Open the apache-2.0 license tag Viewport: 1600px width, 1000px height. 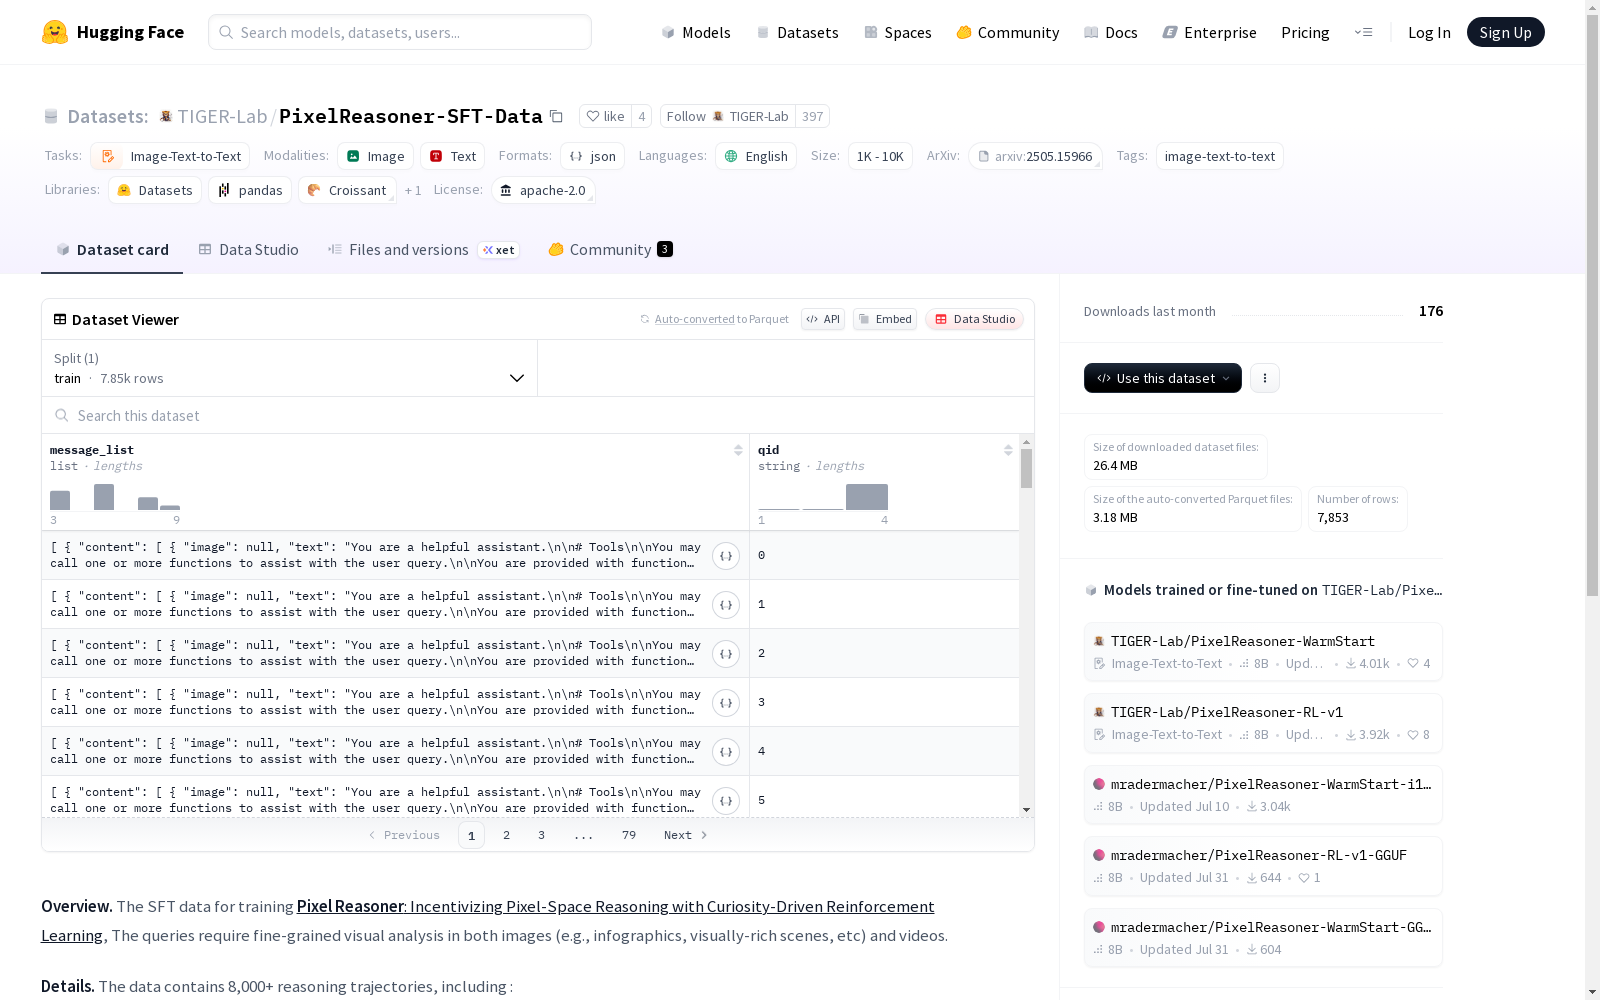[544, 190]
